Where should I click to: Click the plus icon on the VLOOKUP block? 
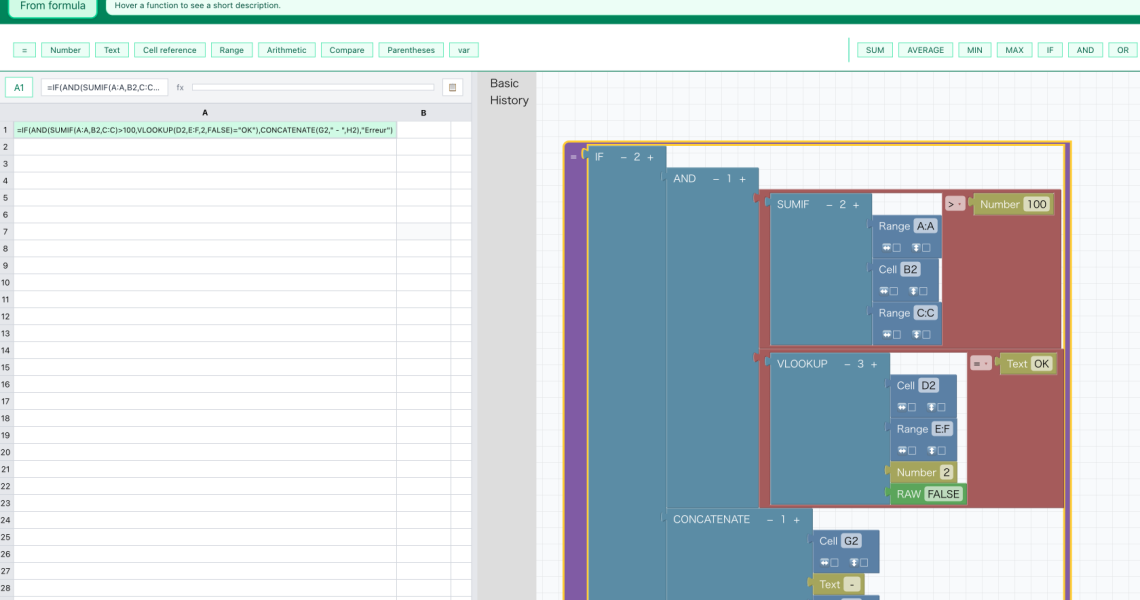tap(873, 364)
